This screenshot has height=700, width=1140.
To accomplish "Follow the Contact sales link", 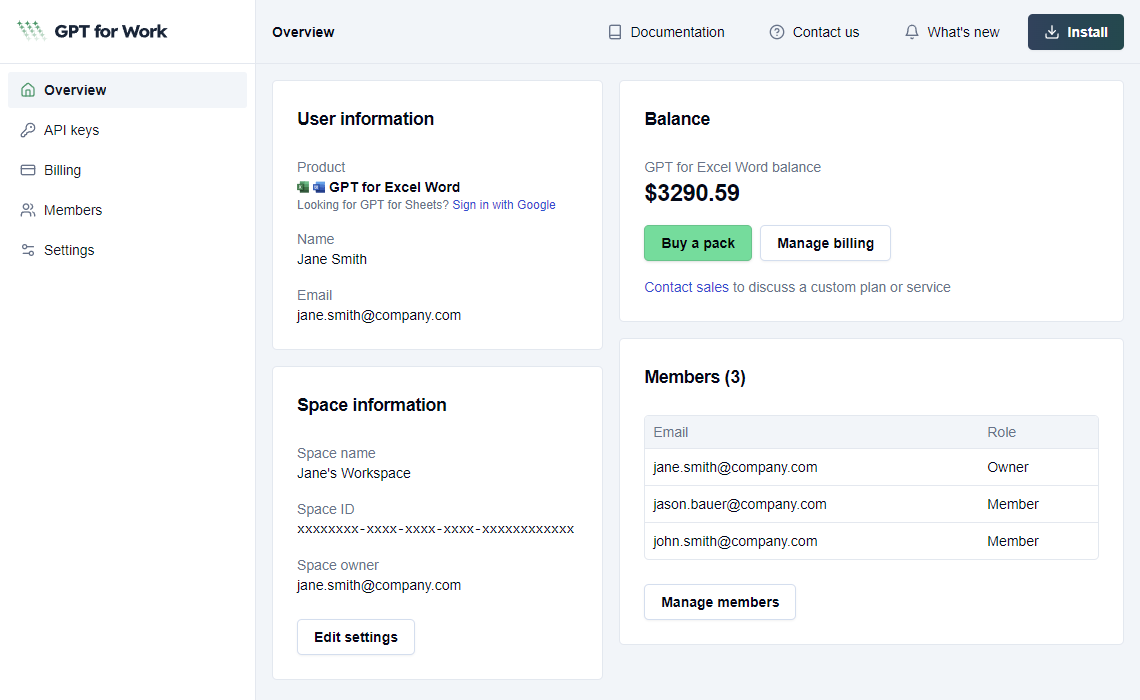I will 686,287.
